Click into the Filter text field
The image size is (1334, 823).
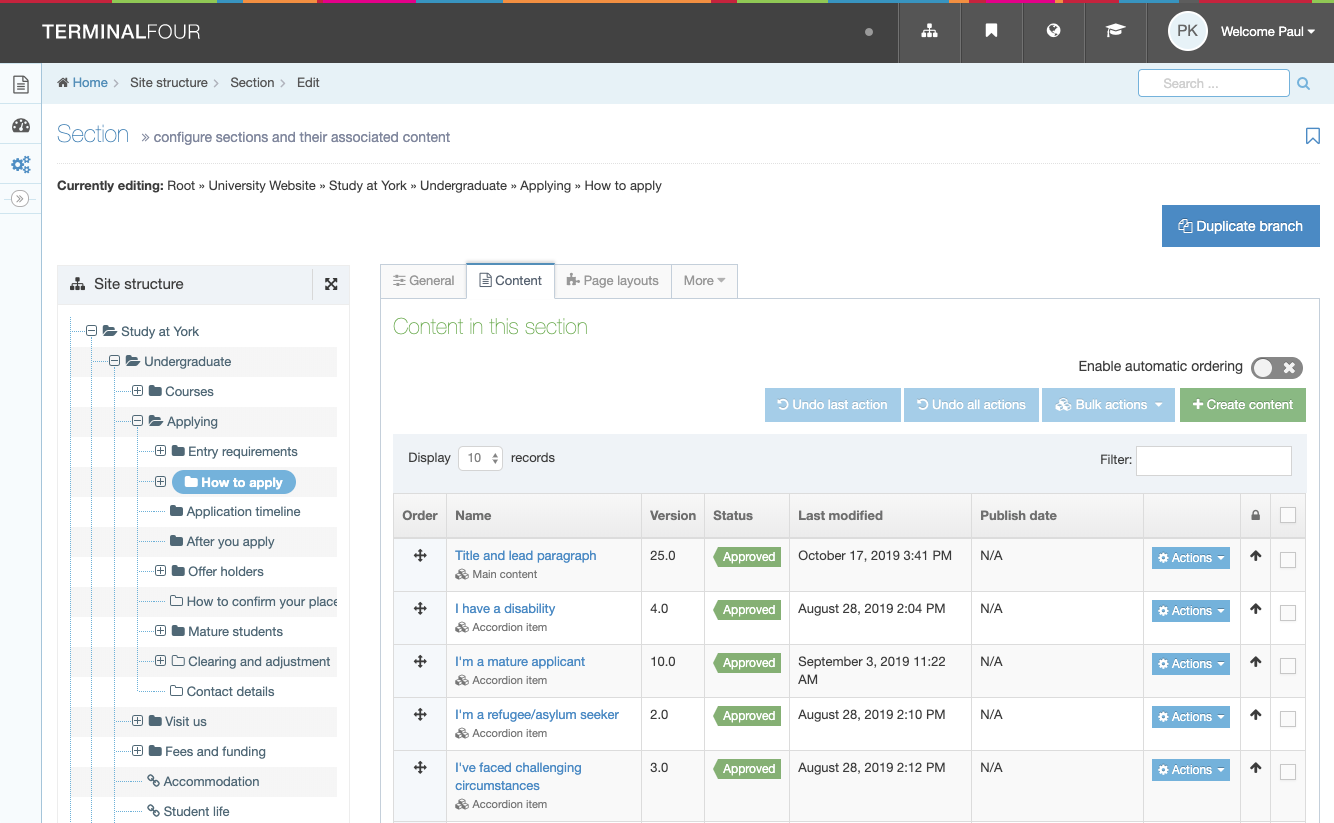click(1213, 460)
